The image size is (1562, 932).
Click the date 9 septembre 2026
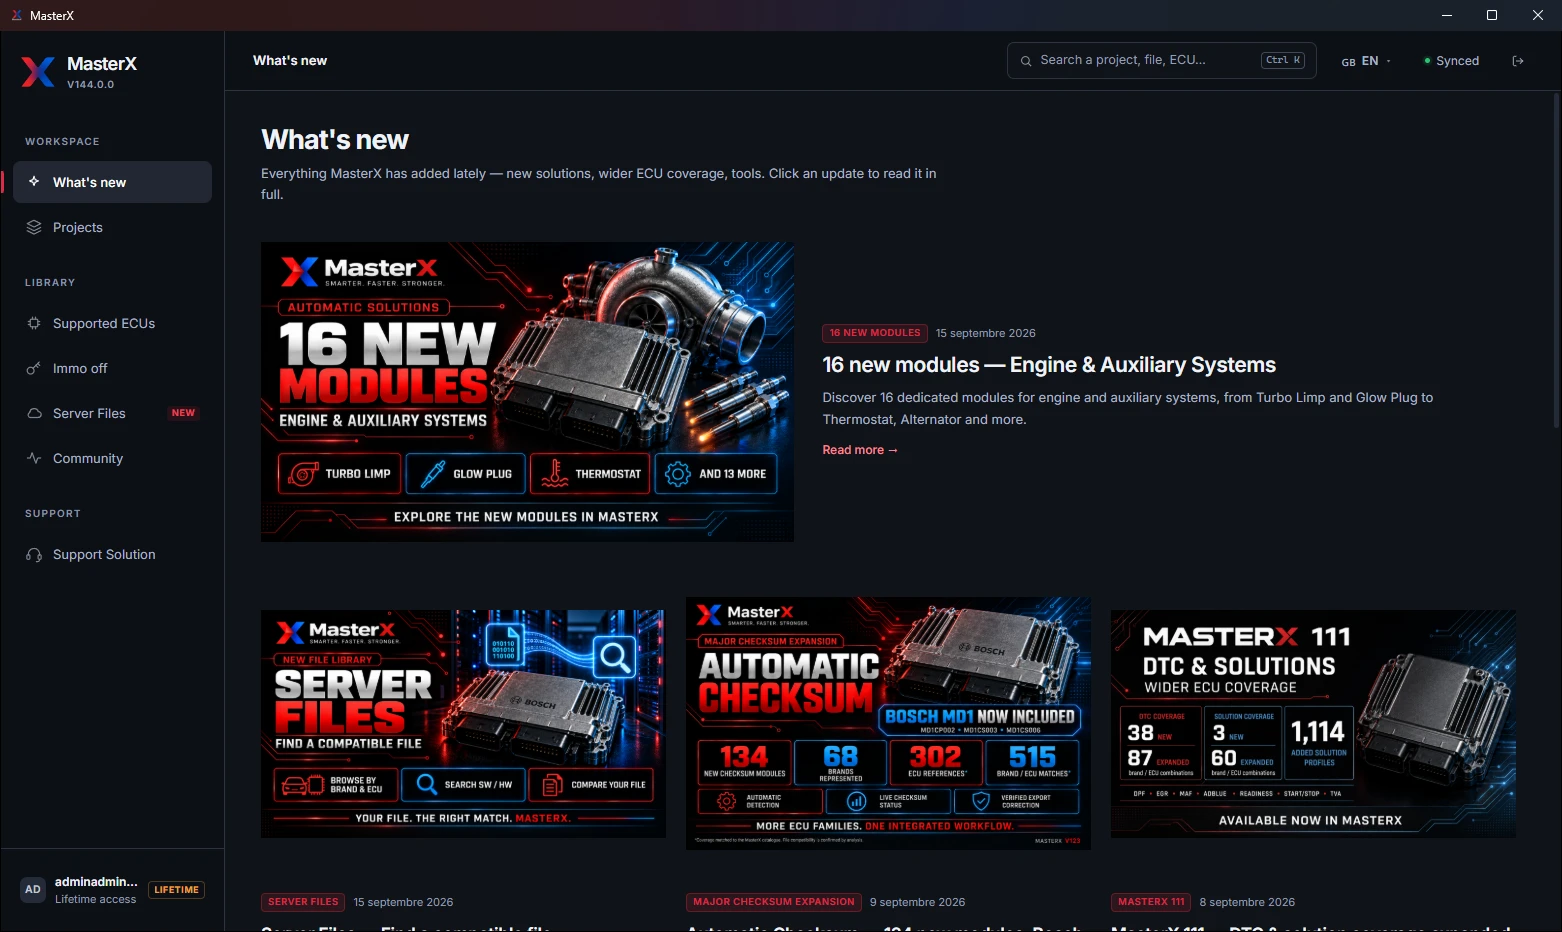[917, 902]
